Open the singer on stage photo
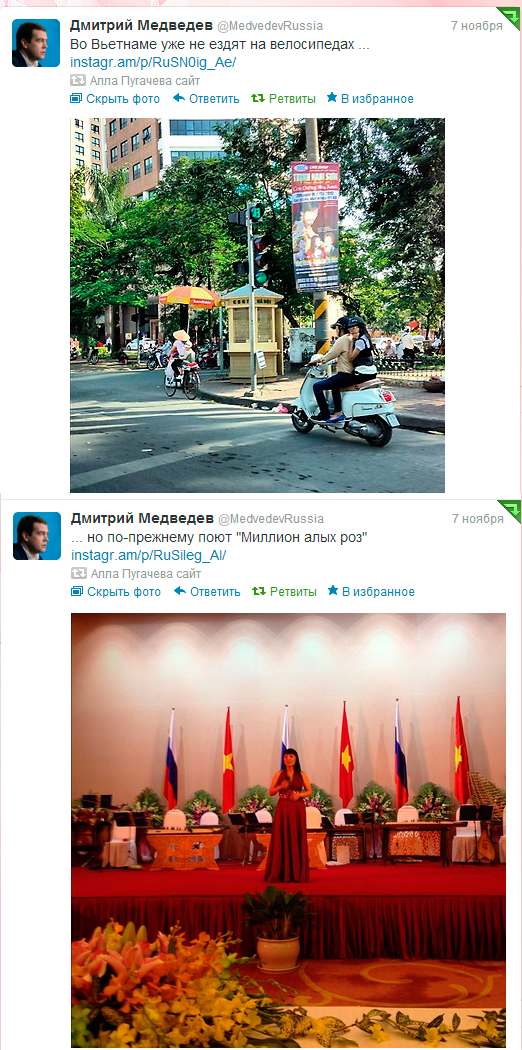The height and width of the screenshot is (1050, 522). click(x=288, y=830)
